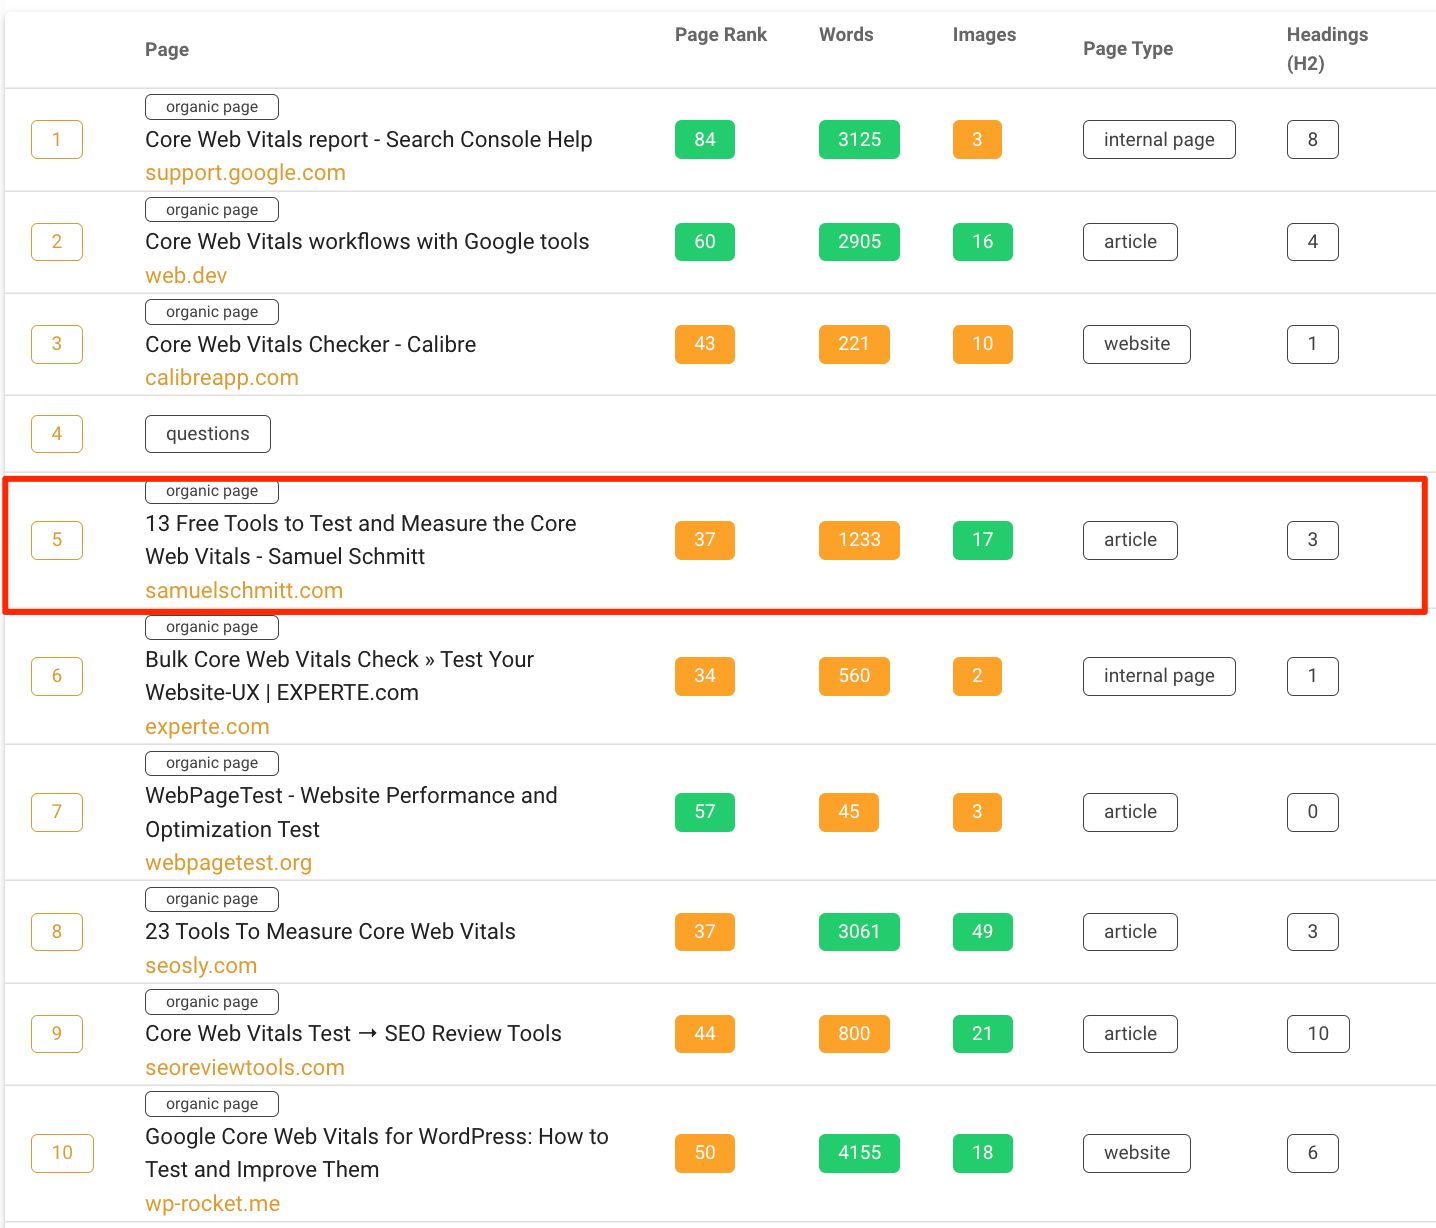Click the page rank 37 badge in the samuelschmitt.com row

click(705, 540)
